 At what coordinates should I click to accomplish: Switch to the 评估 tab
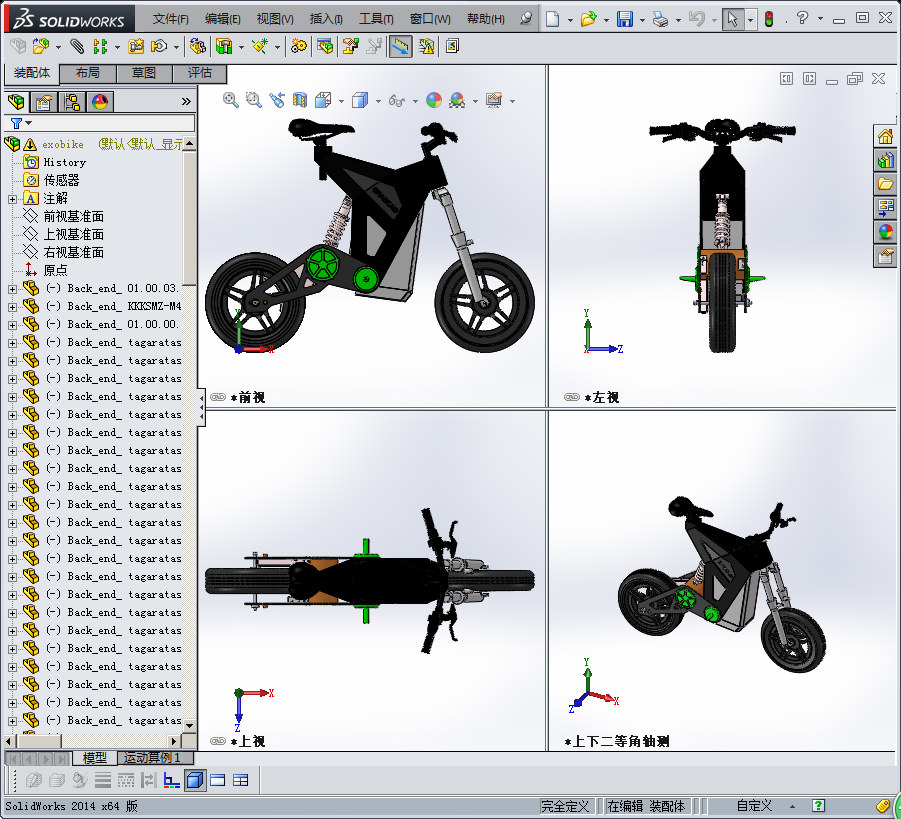coord(199,73)
